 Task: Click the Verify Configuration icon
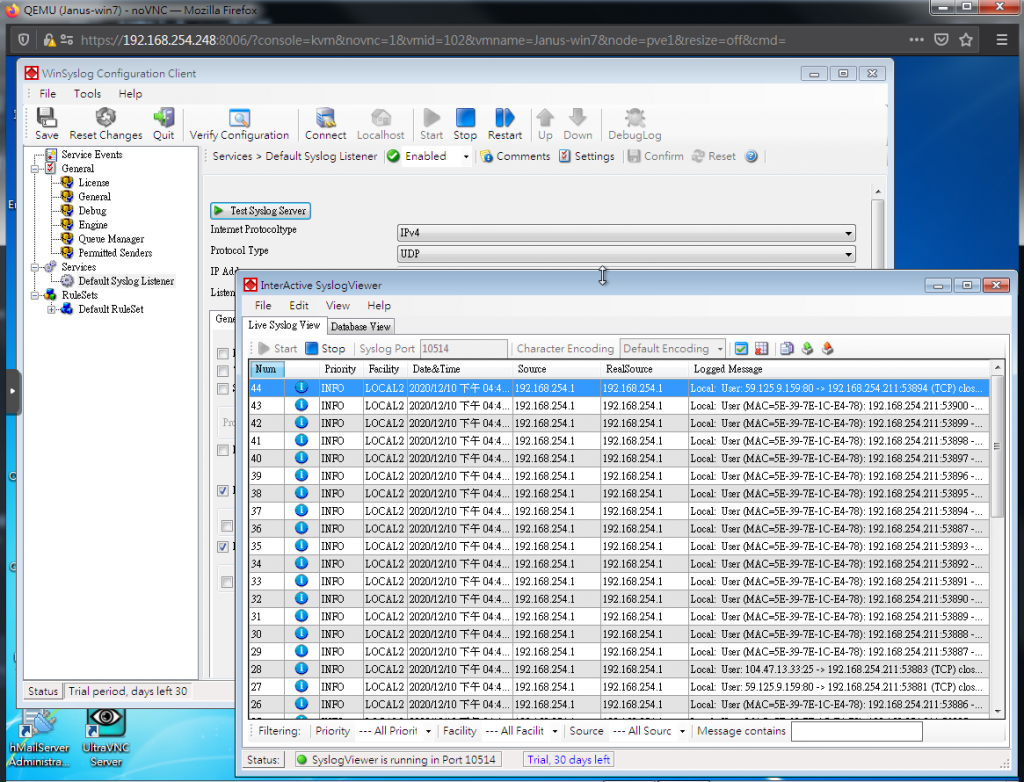coord(239,118)
